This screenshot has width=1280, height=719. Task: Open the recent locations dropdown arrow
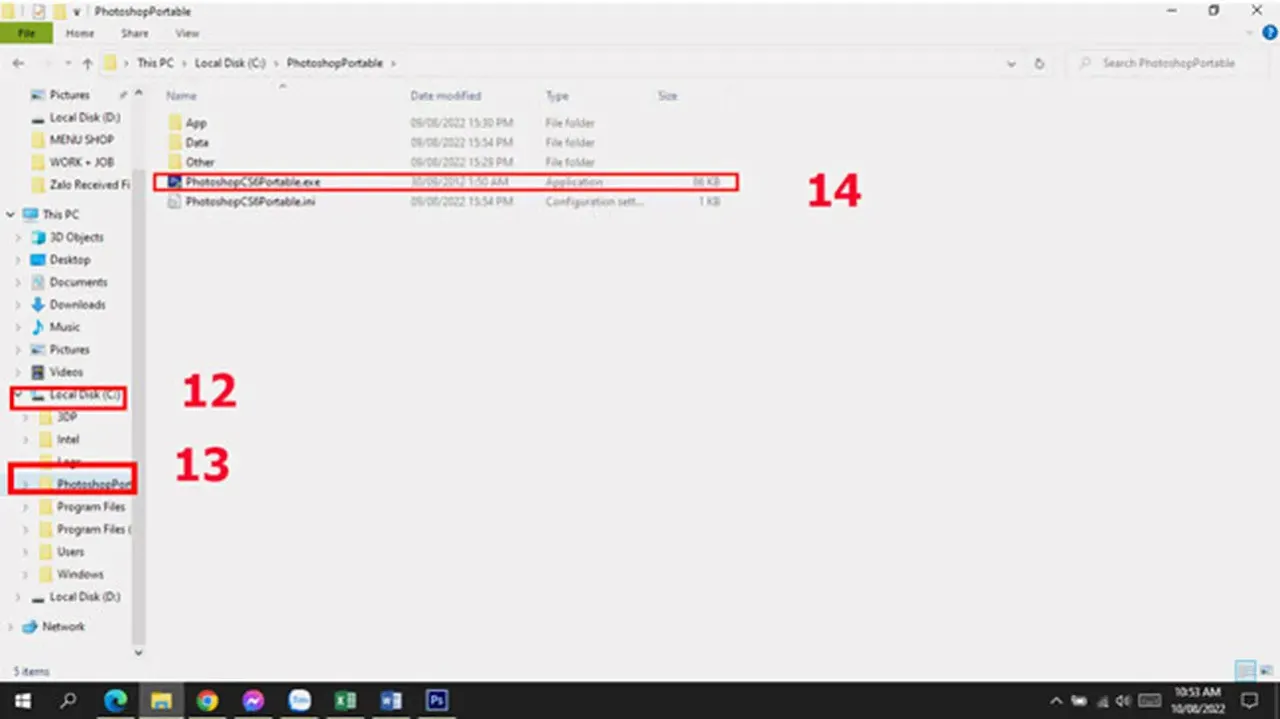pyautogui.click(x=69, y=63)
